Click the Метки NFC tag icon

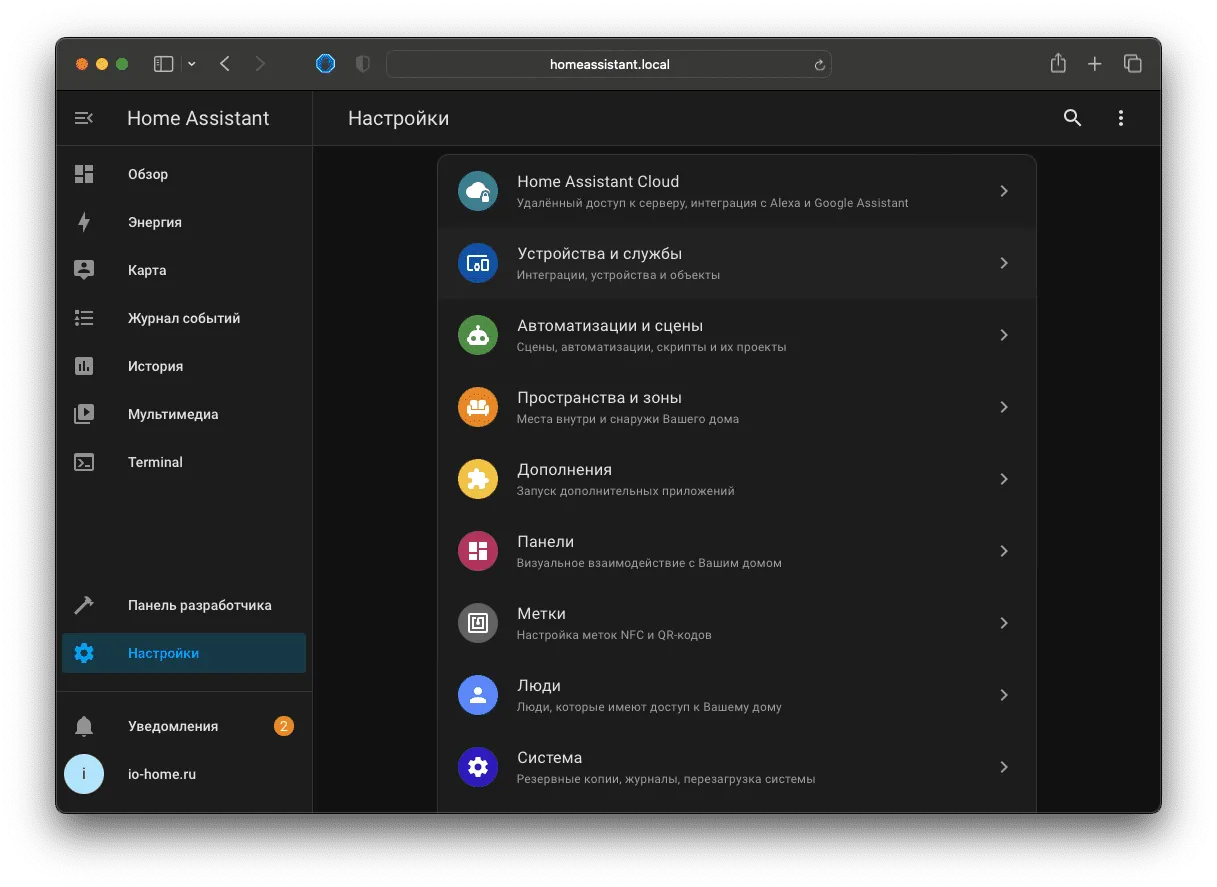pyautogui.click(x=478, y=623)
